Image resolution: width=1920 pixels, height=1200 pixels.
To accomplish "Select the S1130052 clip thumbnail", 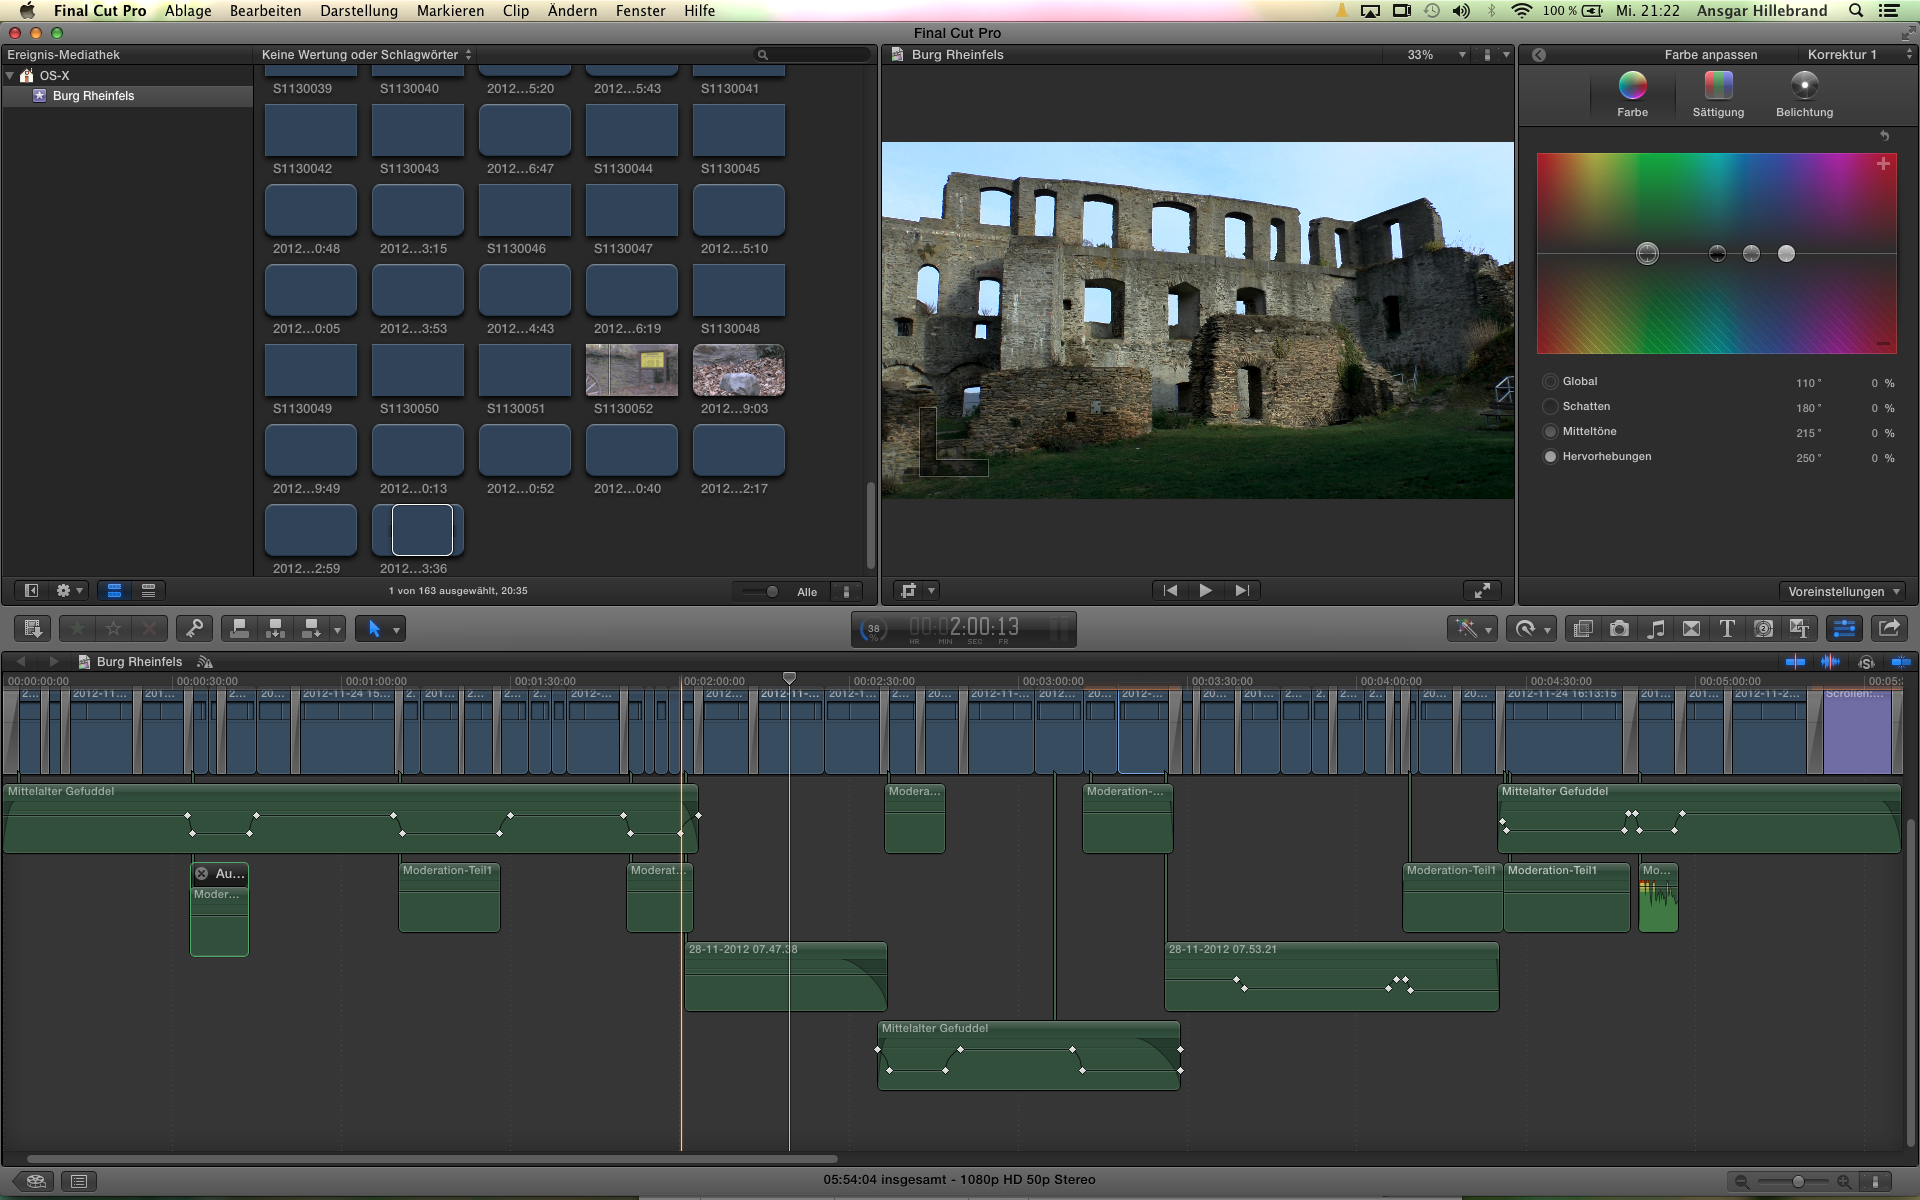I will point(631,371).
